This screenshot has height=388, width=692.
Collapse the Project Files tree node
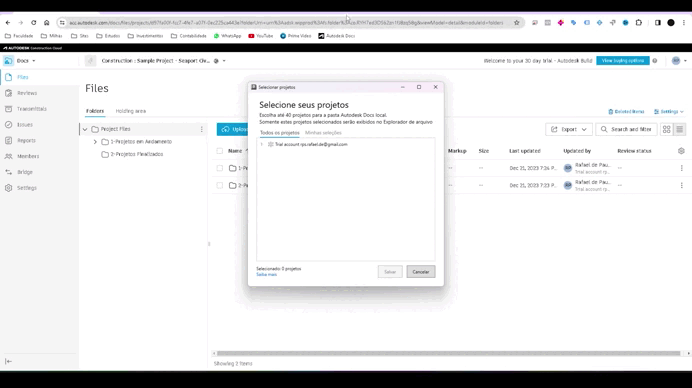click(85, 129)
